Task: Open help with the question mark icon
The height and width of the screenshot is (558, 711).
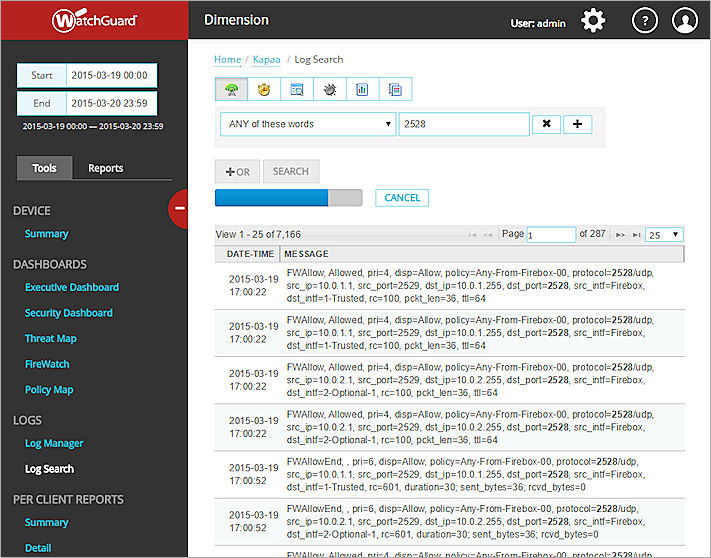Action: (644, 20)
